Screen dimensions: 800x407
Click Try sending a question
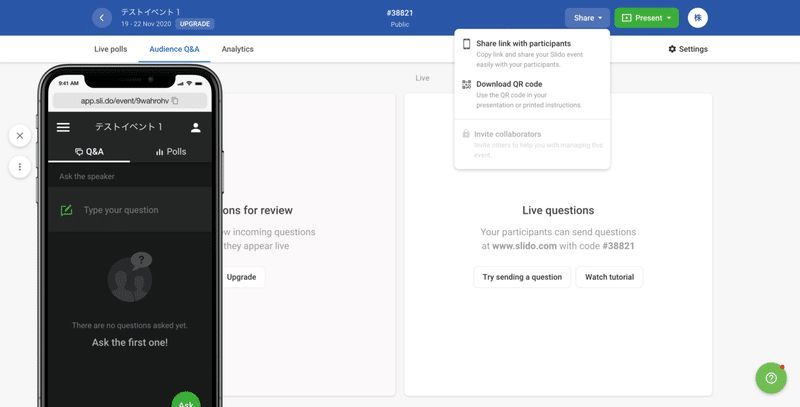coord(522,277)
